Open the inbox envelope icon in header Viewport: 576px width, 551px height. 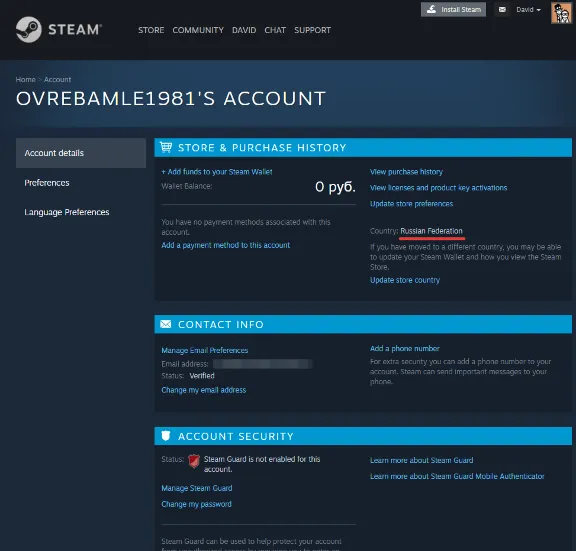[502, 10]
